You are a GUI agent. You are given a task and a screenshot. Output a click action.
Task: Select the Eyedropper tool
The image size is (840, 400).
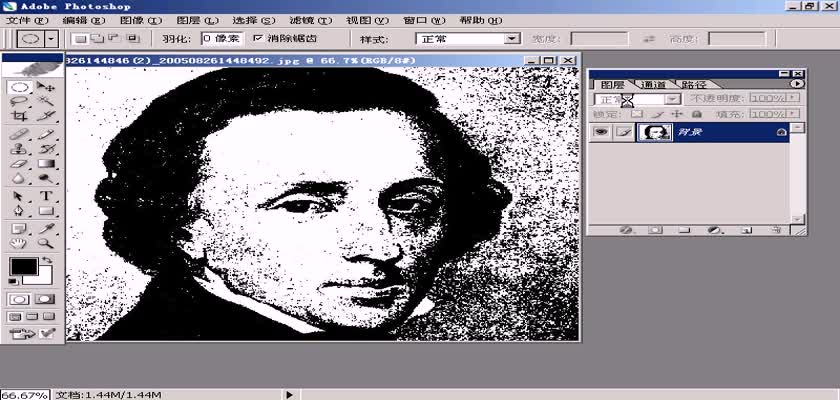tap(47, 229)
